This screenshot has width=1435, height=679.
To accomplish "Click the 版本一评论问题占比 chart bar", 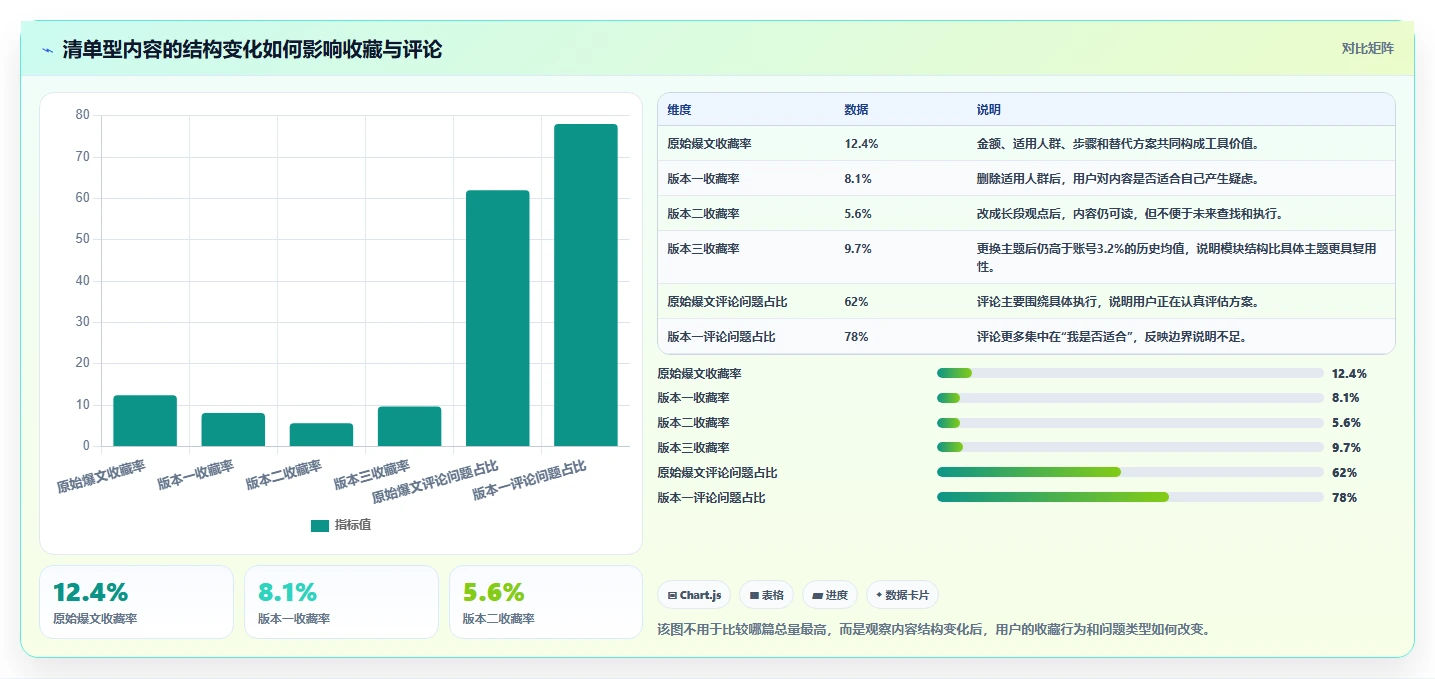I will click(x=586, y=285).
